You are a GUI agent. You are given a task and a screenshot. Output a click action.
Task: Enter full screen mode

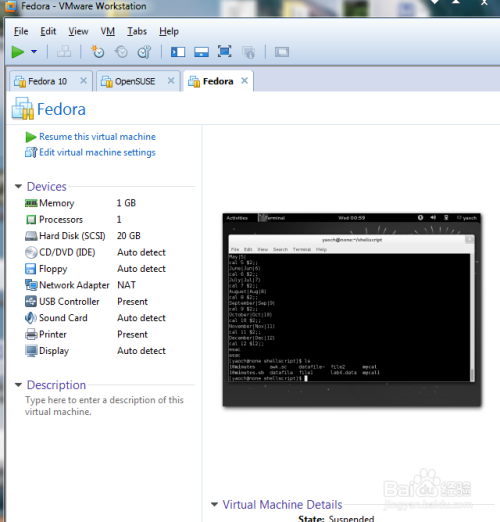tap(225, 52)
